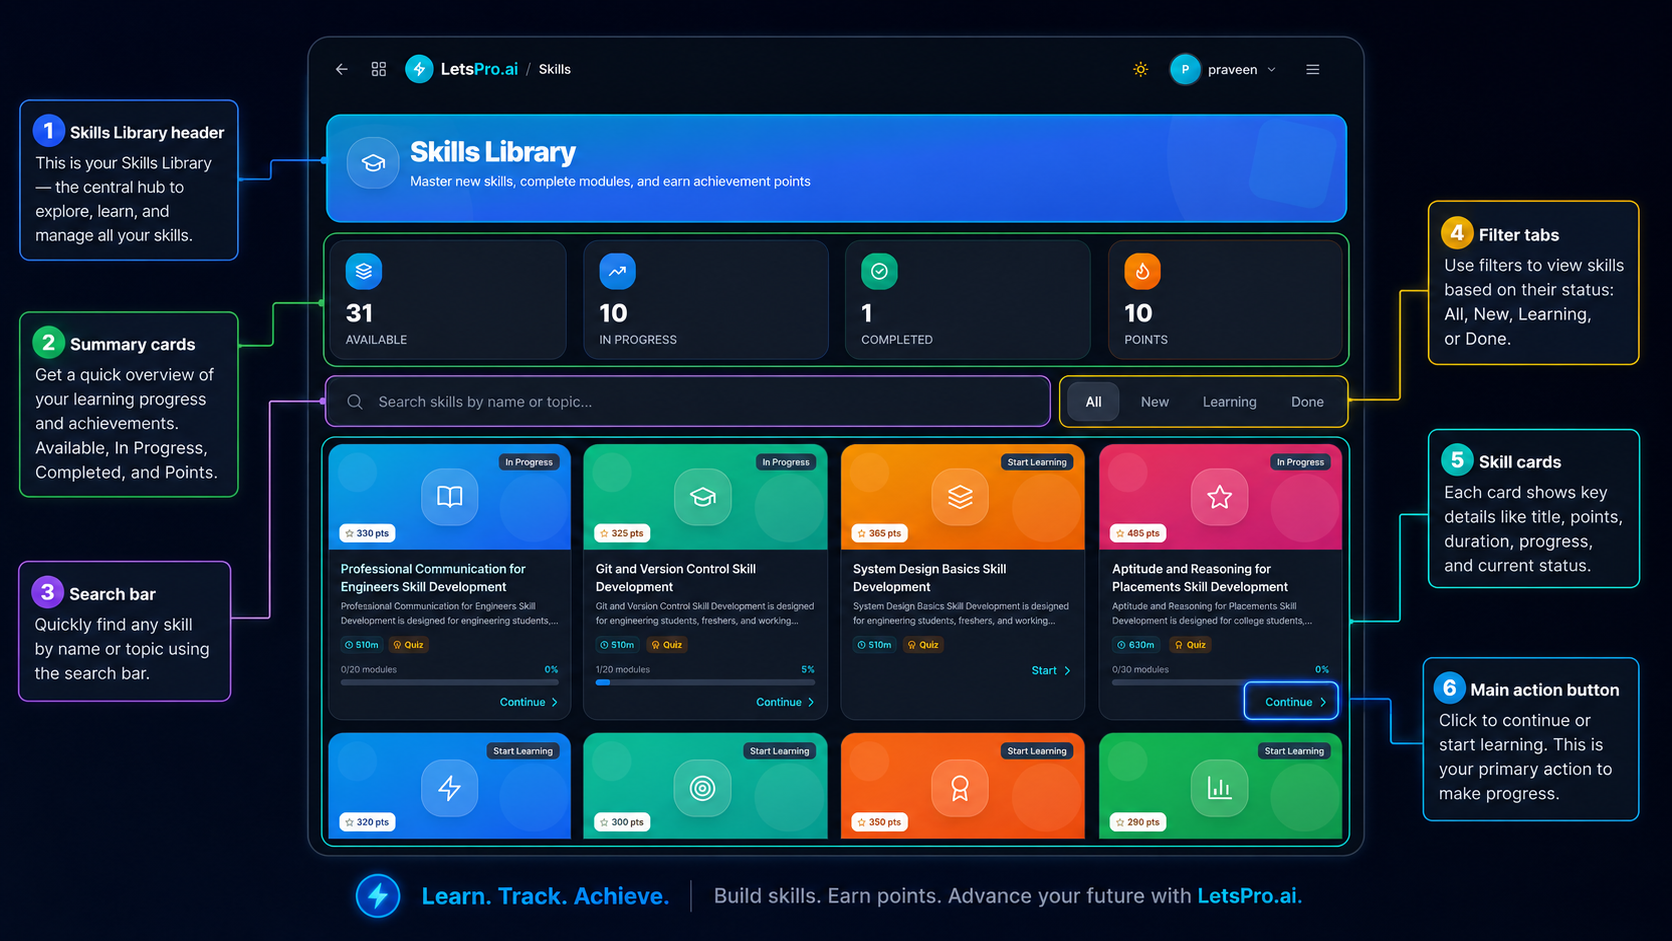1672x941 pixels.
Task: Open the Completed summary card
Action: [967, 299]
